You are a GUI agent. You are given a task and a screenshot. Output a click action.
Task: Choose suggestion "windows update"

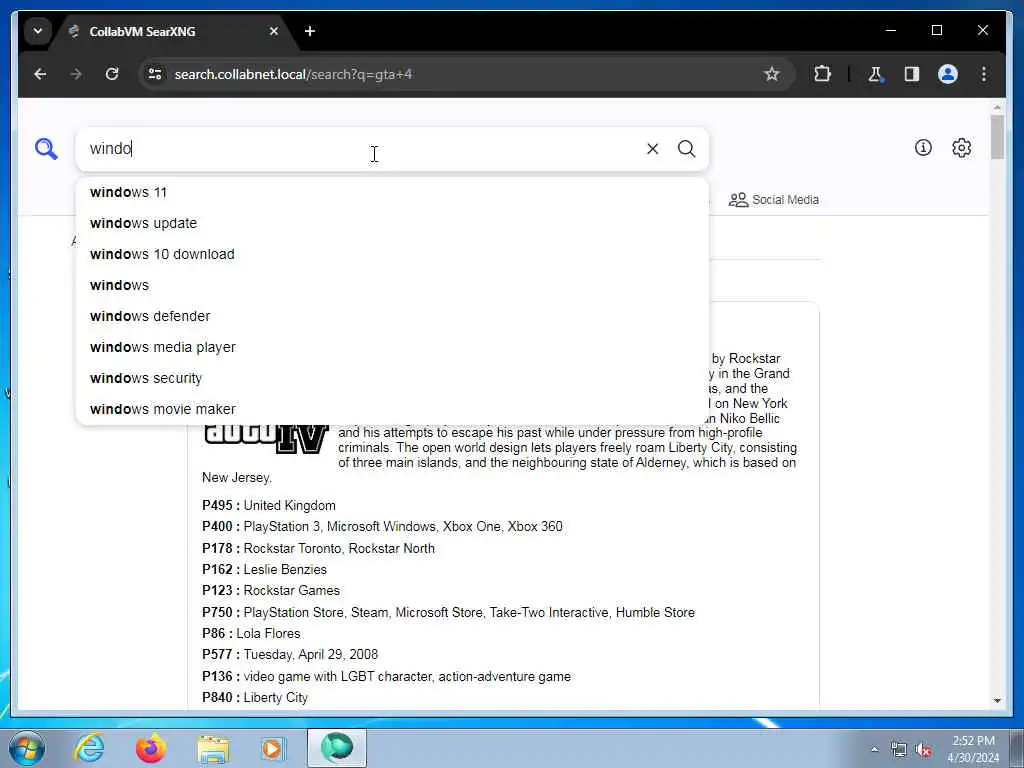392,223
